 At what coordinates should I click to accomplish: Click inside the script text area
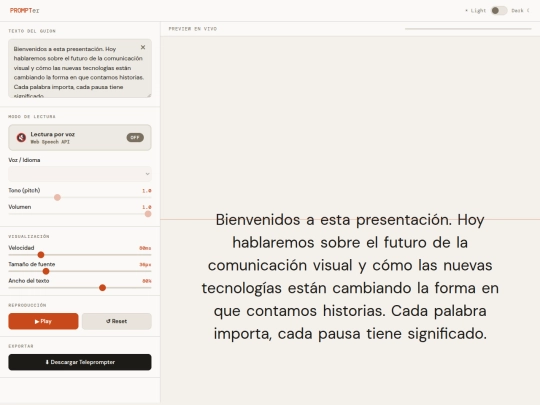pos(80,68)
